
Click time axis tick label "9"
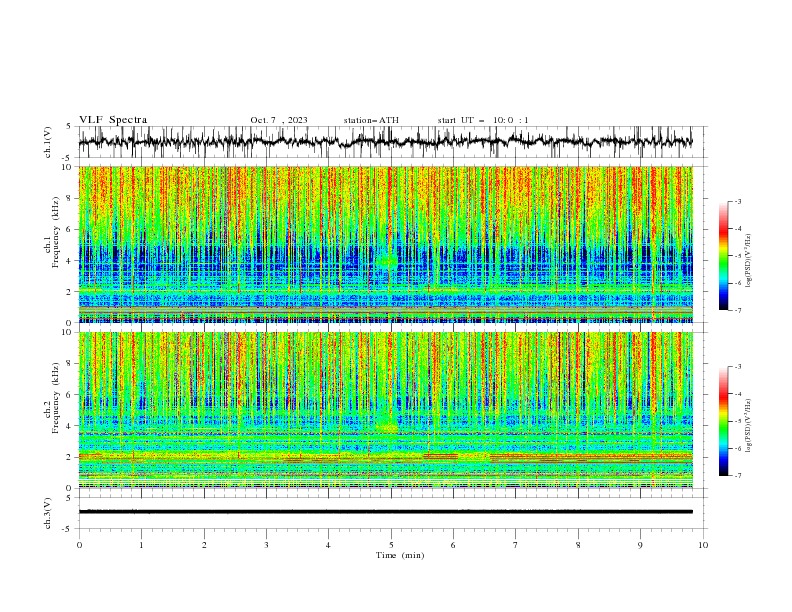[640, 545]
